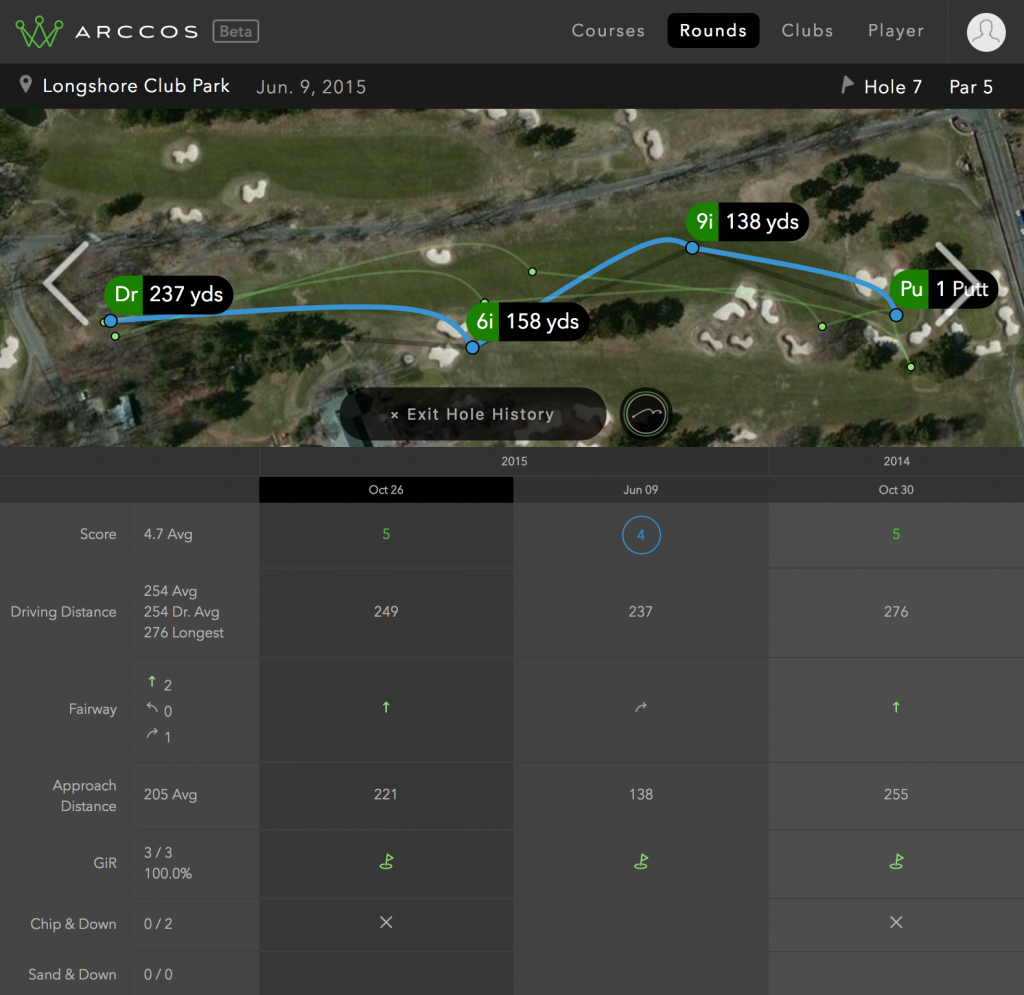This screenshot has height=995, width=1024.
Task: Select 6i 158 yds shot label
Action: click(x=528, y=321)
